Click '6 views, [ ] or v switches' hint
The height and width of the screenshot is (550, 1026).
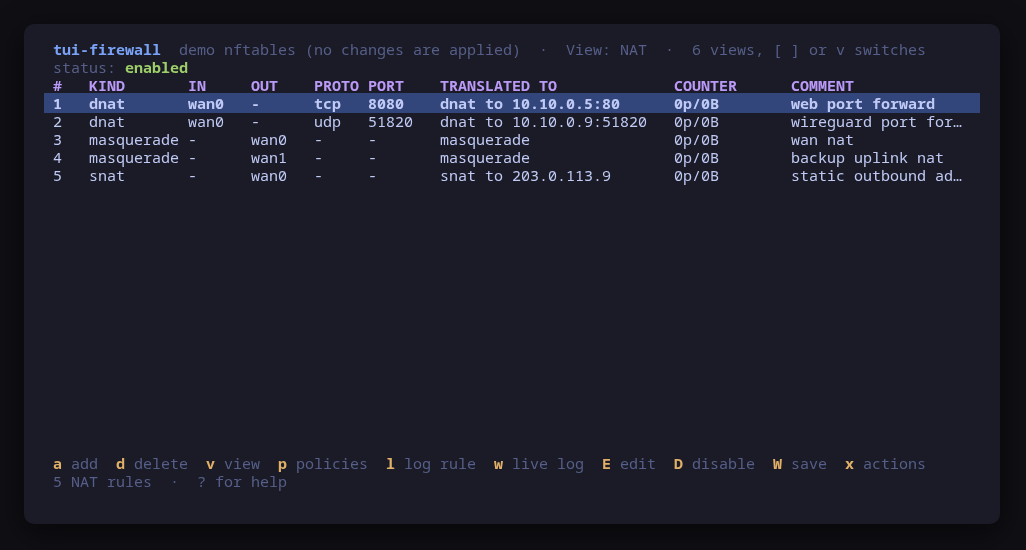coord(808,50)
